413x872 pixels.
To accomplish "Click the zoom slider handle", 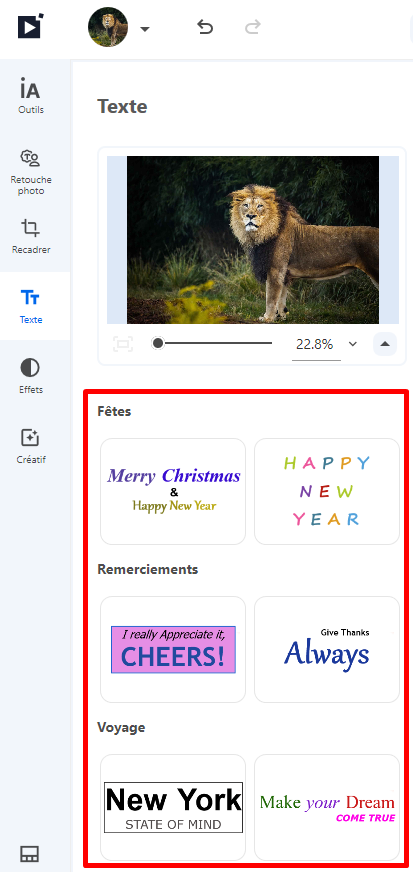I will (158, 343).
